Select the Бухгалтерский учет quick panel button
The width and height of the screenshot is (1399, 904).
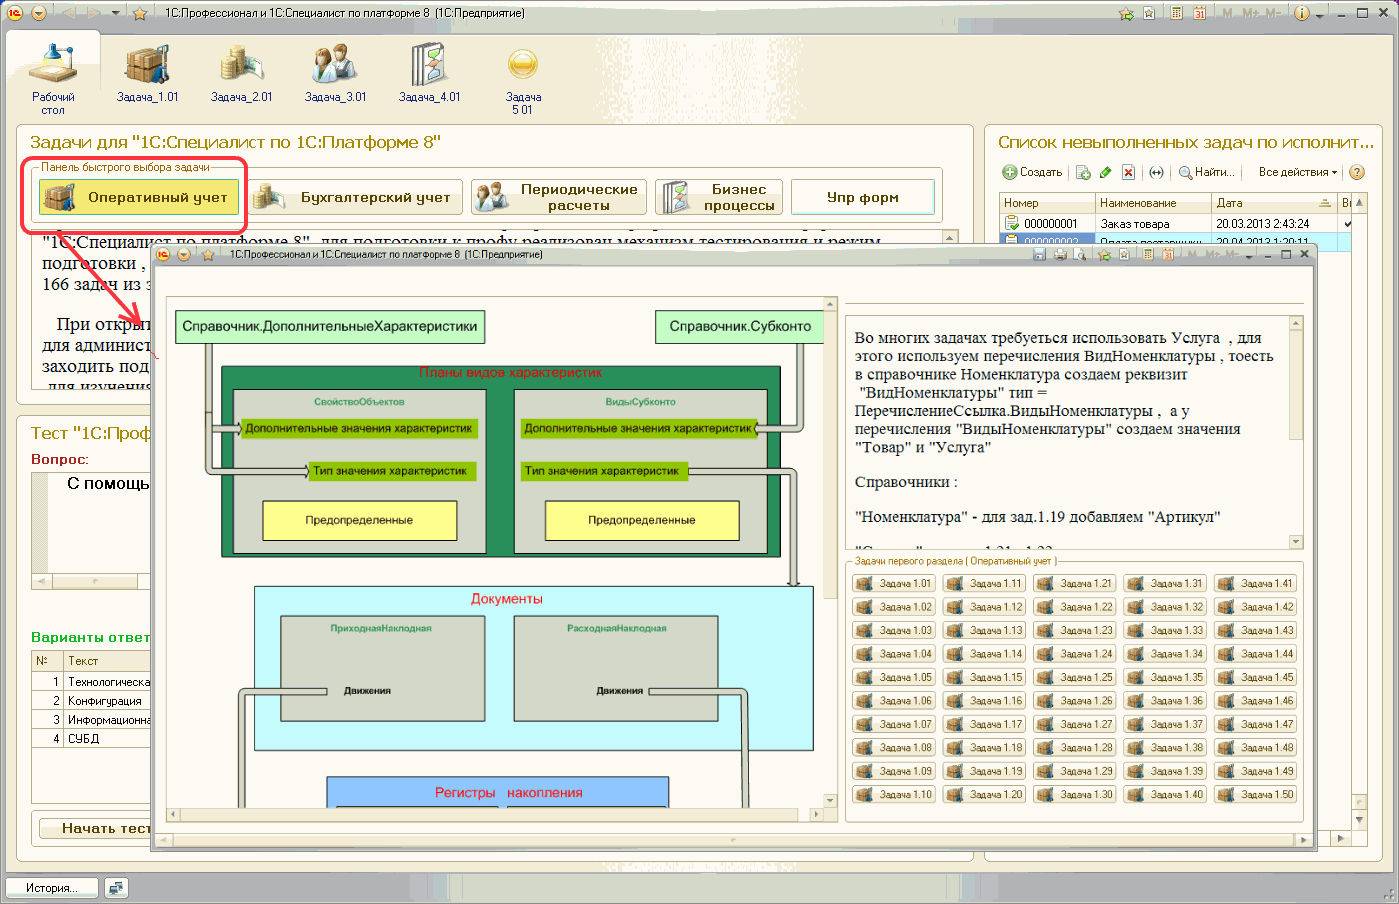355,197
